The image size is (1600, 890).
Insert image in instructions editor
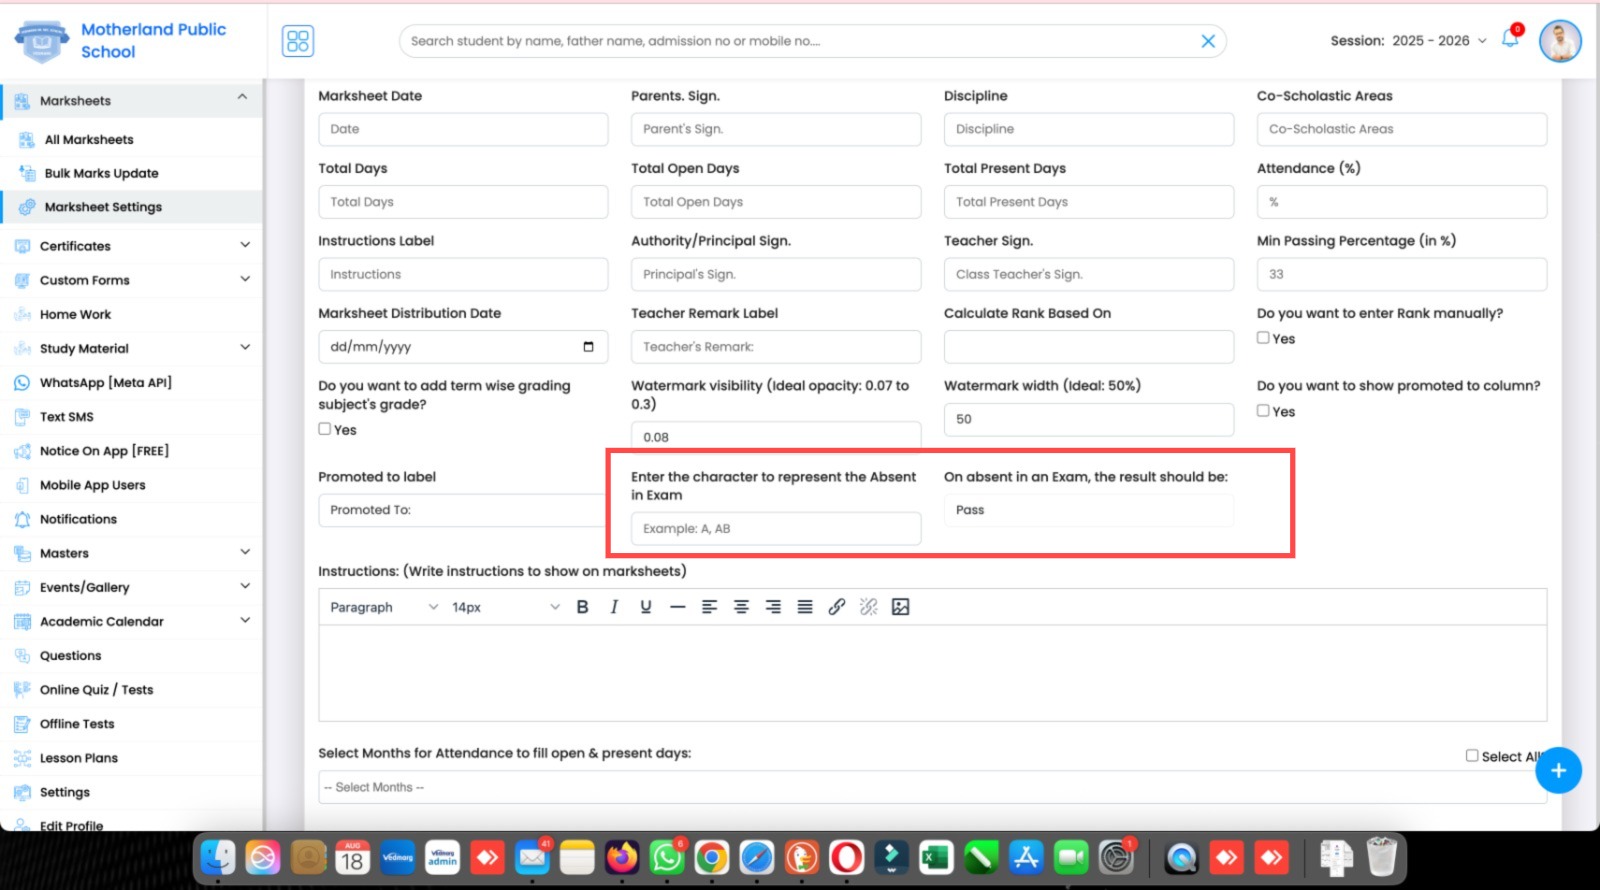point(901,607)
